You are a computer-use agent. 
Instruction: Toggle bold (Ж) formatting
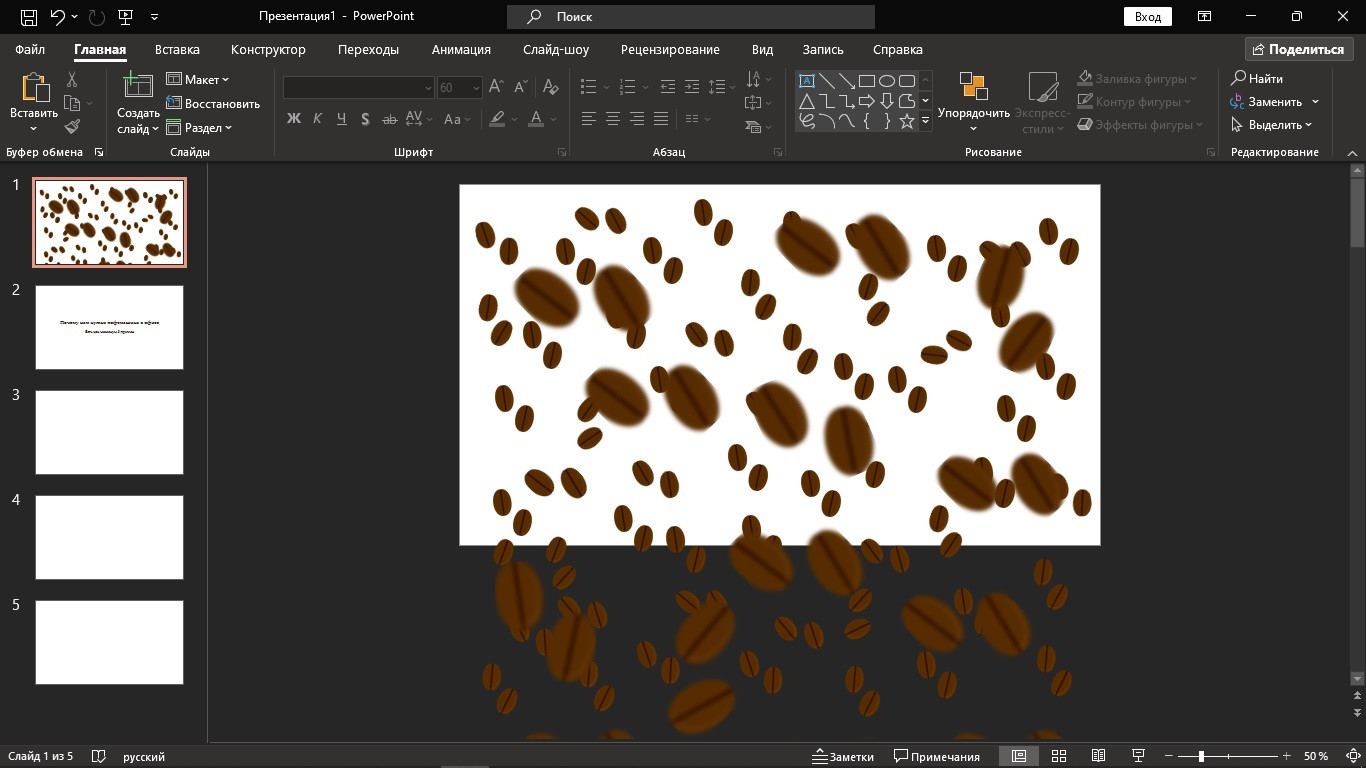(294, 119)
